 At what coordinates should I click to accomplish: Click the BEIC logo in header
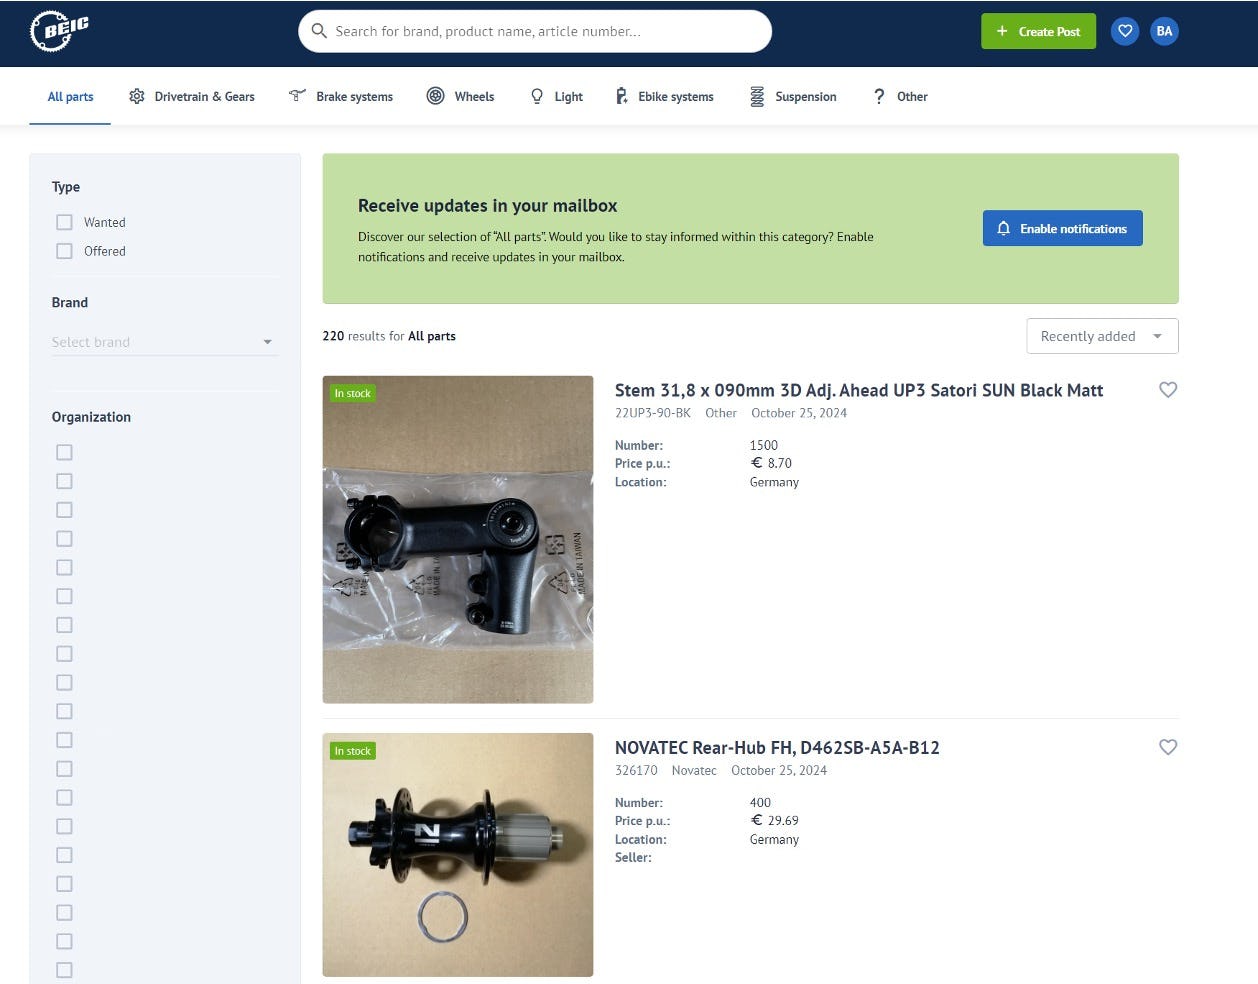[59, 31]
